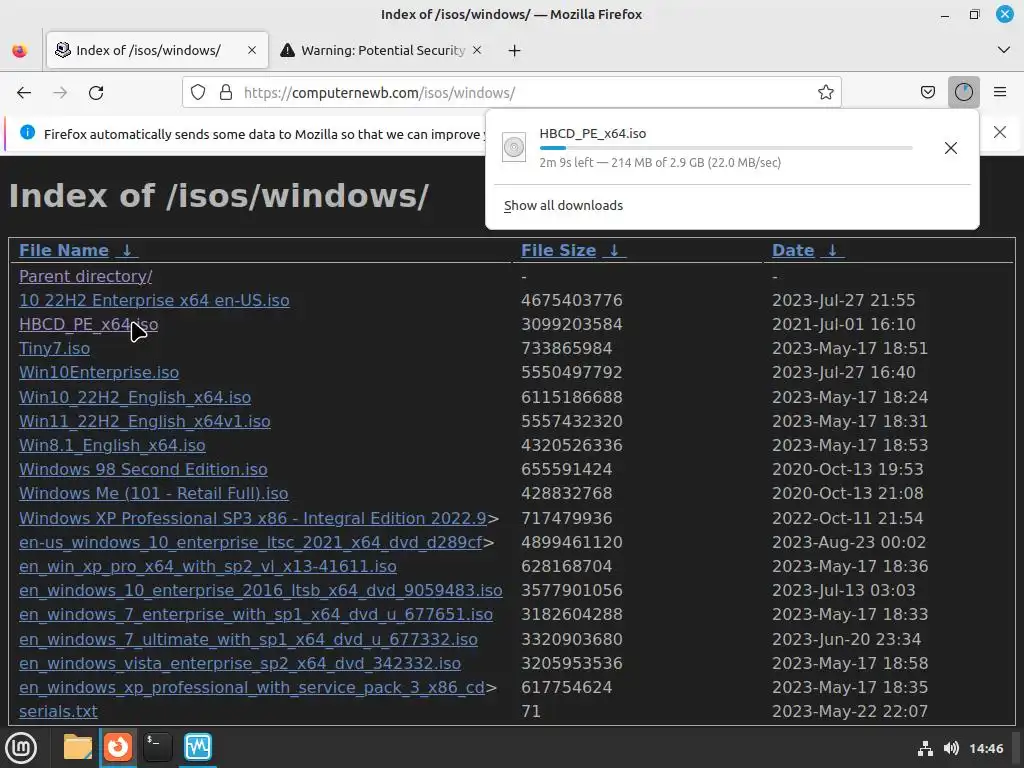View site security padlock info
1024x768 pixels.
[x=226, y=93]
